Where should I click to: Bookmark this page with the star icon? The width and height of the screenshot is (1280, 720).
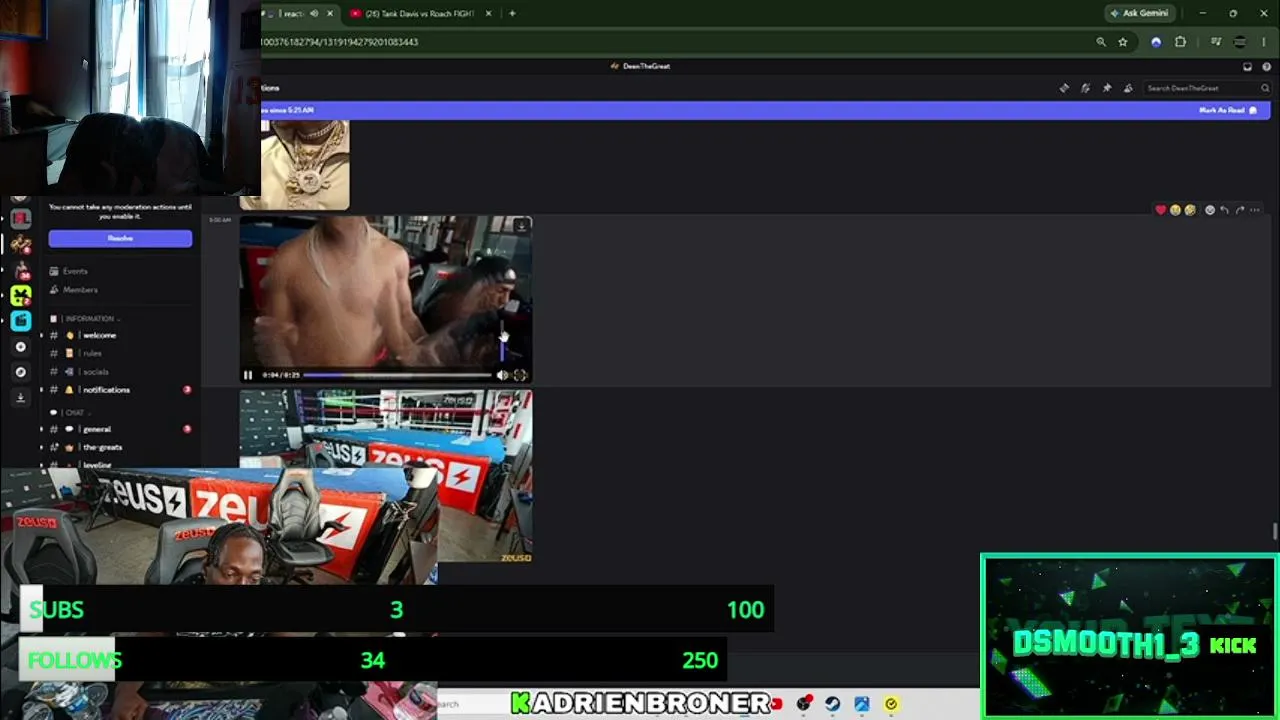click(1123, 42)
